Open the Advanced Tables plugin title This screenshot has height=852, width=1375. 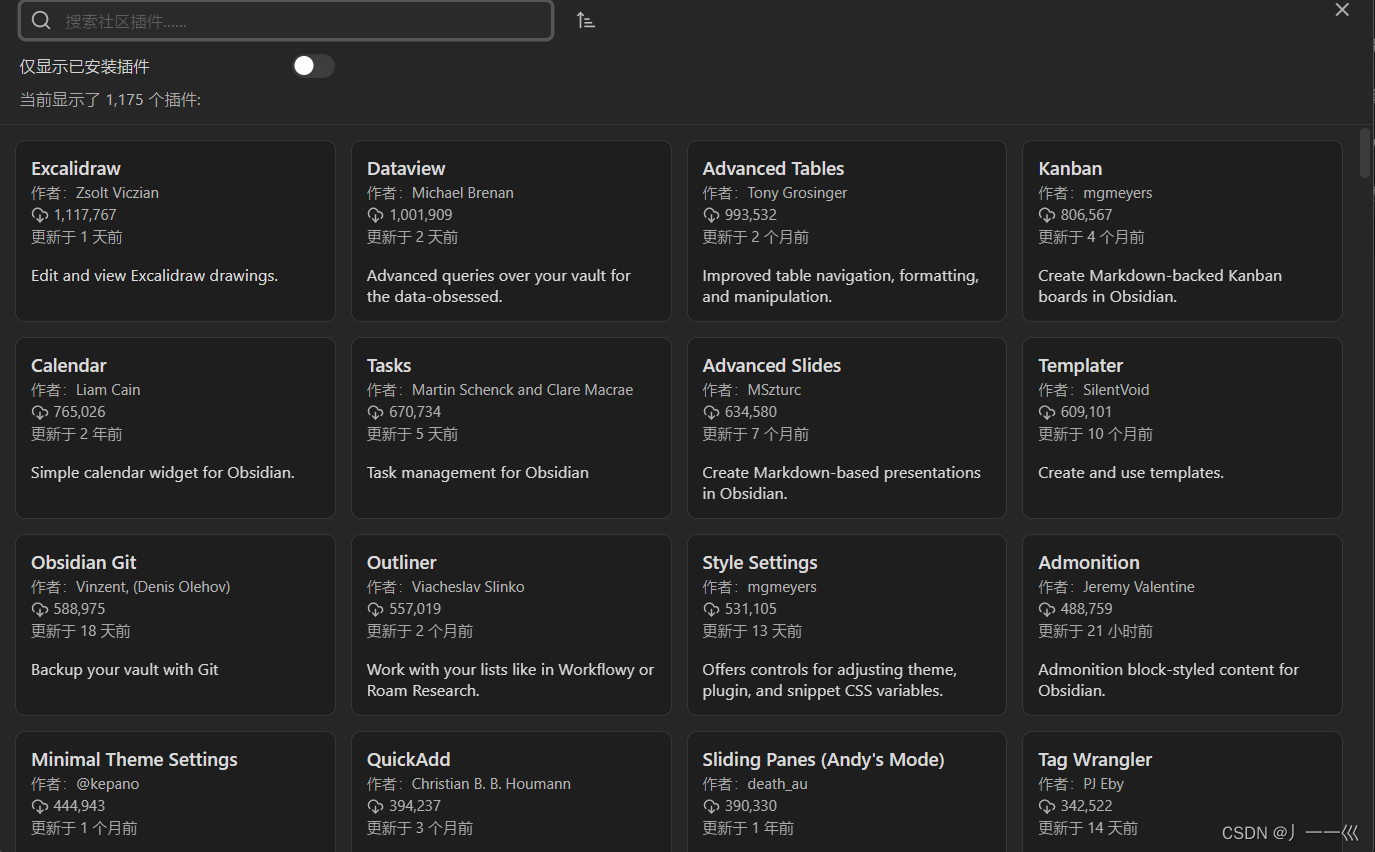[x=773, y=168]
